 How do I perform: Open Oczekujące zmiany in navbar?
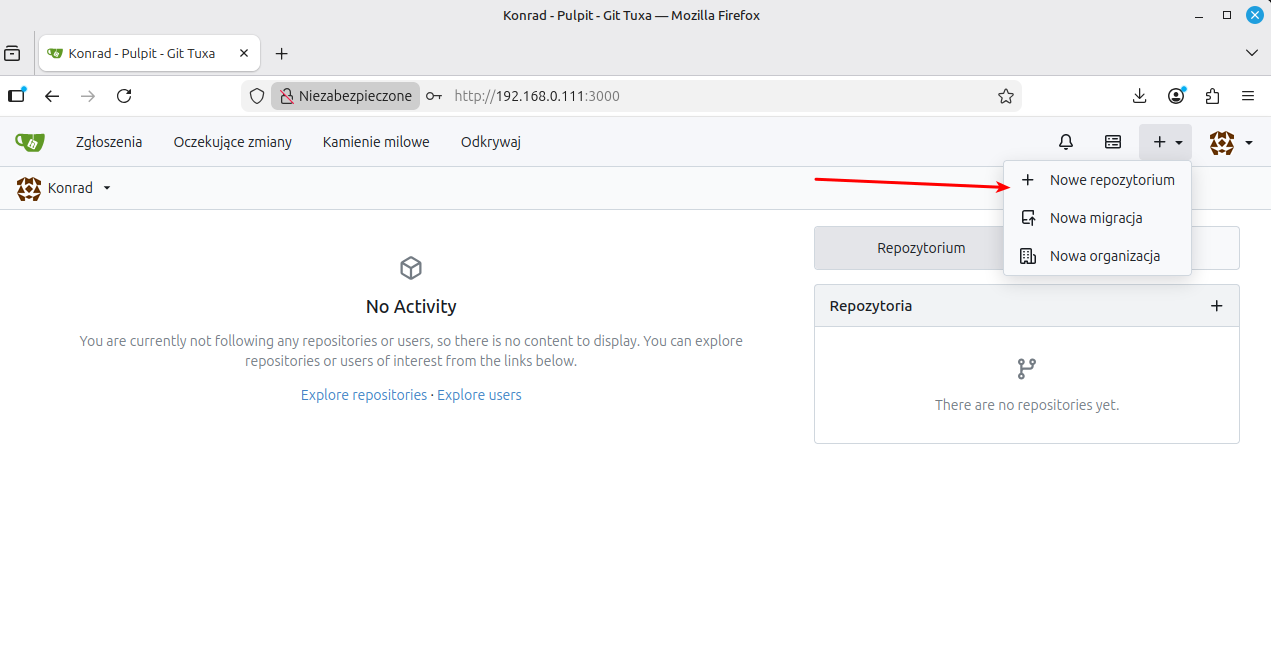[233, 142]
